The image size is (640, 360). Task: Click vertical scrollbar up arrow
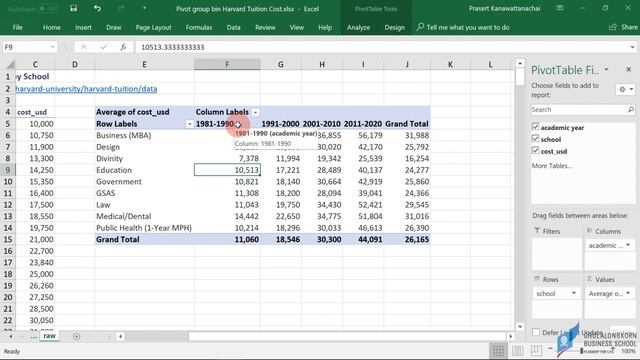pos(520,63)
